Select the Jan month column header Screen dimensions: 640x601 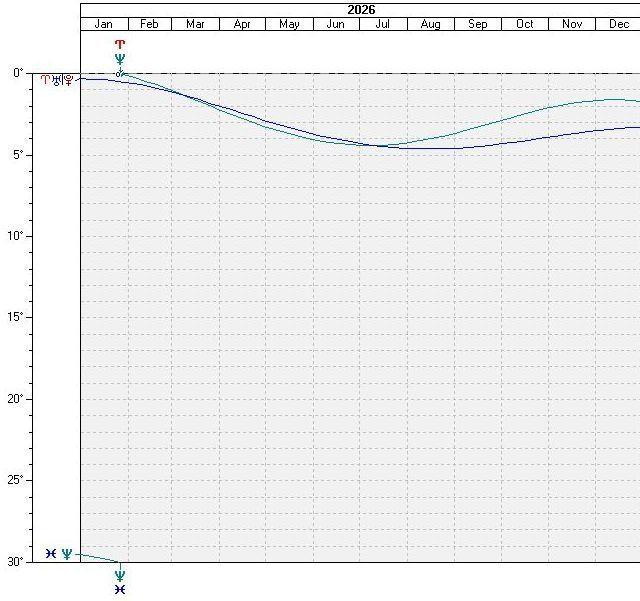(x=103, y=24)
